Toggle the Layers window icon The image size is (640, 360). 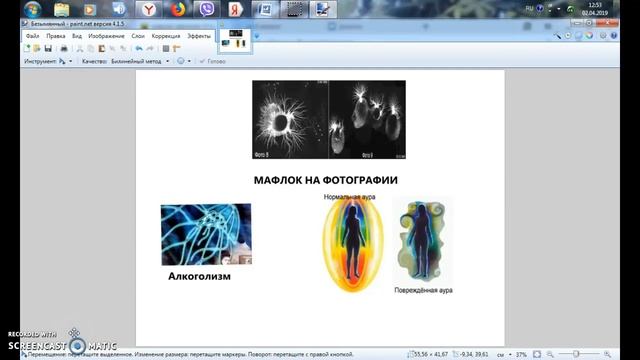tap(578, 36)
